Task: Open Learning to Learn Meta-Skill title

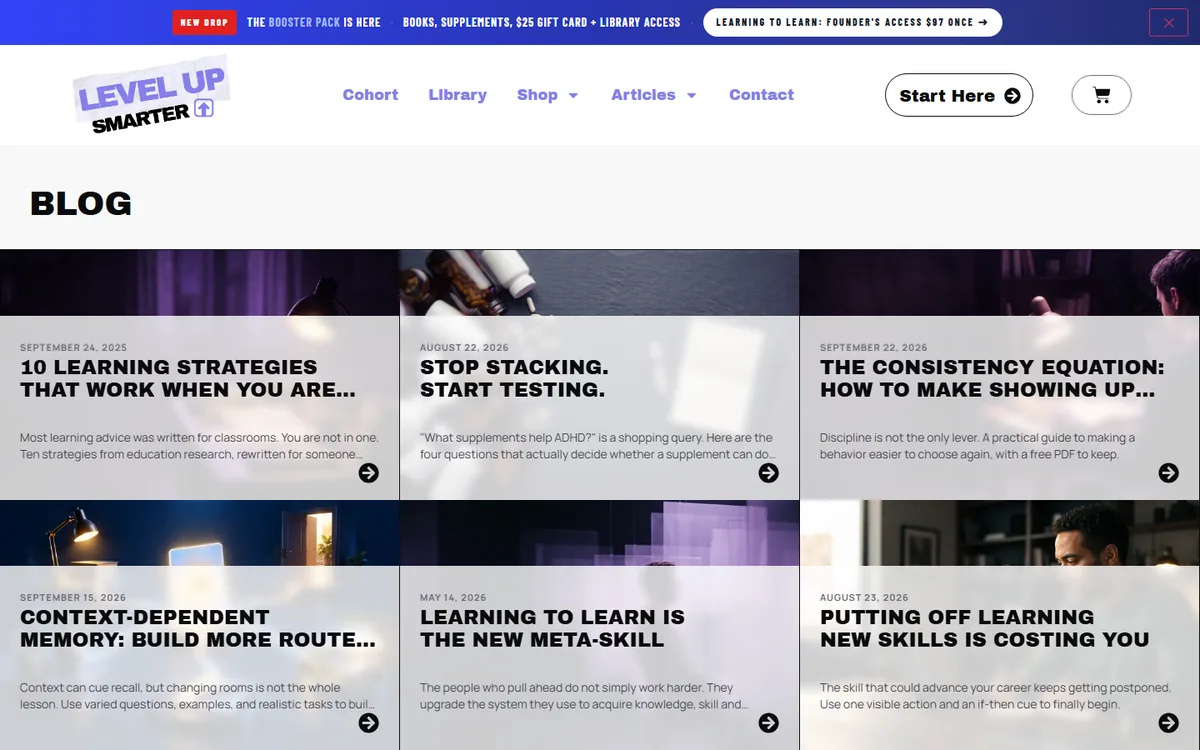Action: point(552,628)
